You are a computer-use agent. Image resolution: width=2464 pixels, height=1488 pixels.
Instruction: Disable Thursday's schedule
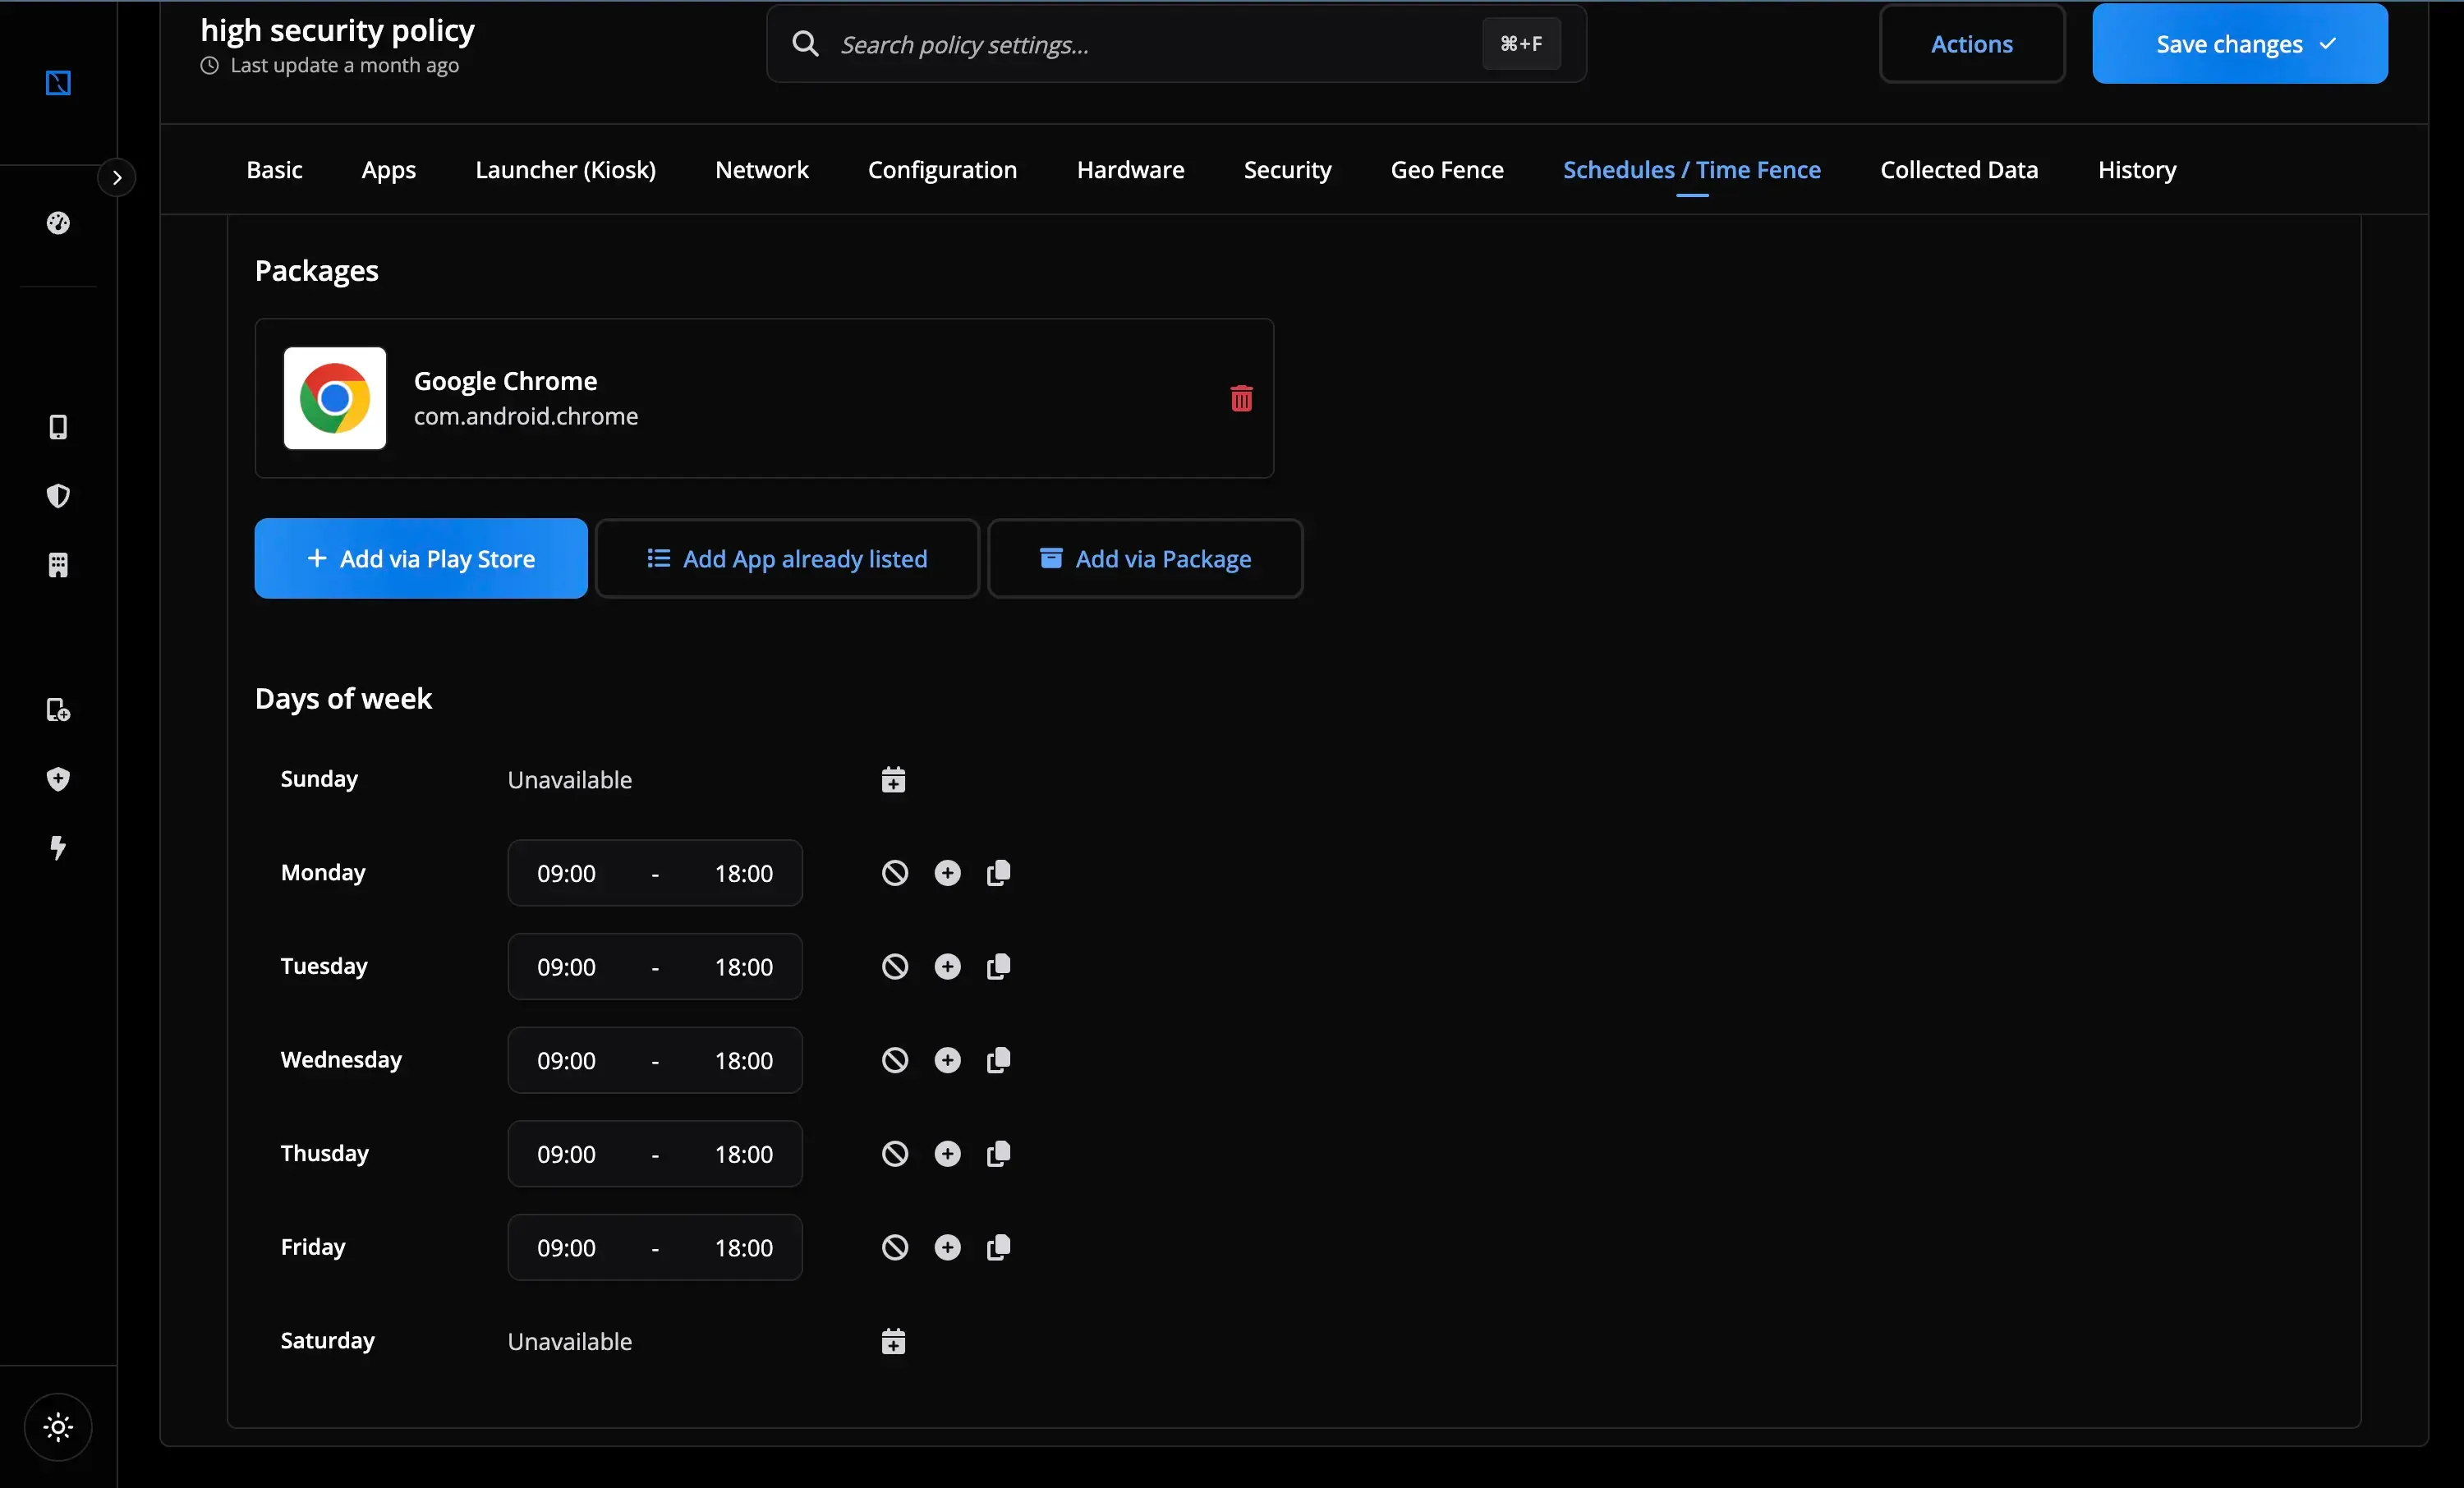click(893, 1153)
